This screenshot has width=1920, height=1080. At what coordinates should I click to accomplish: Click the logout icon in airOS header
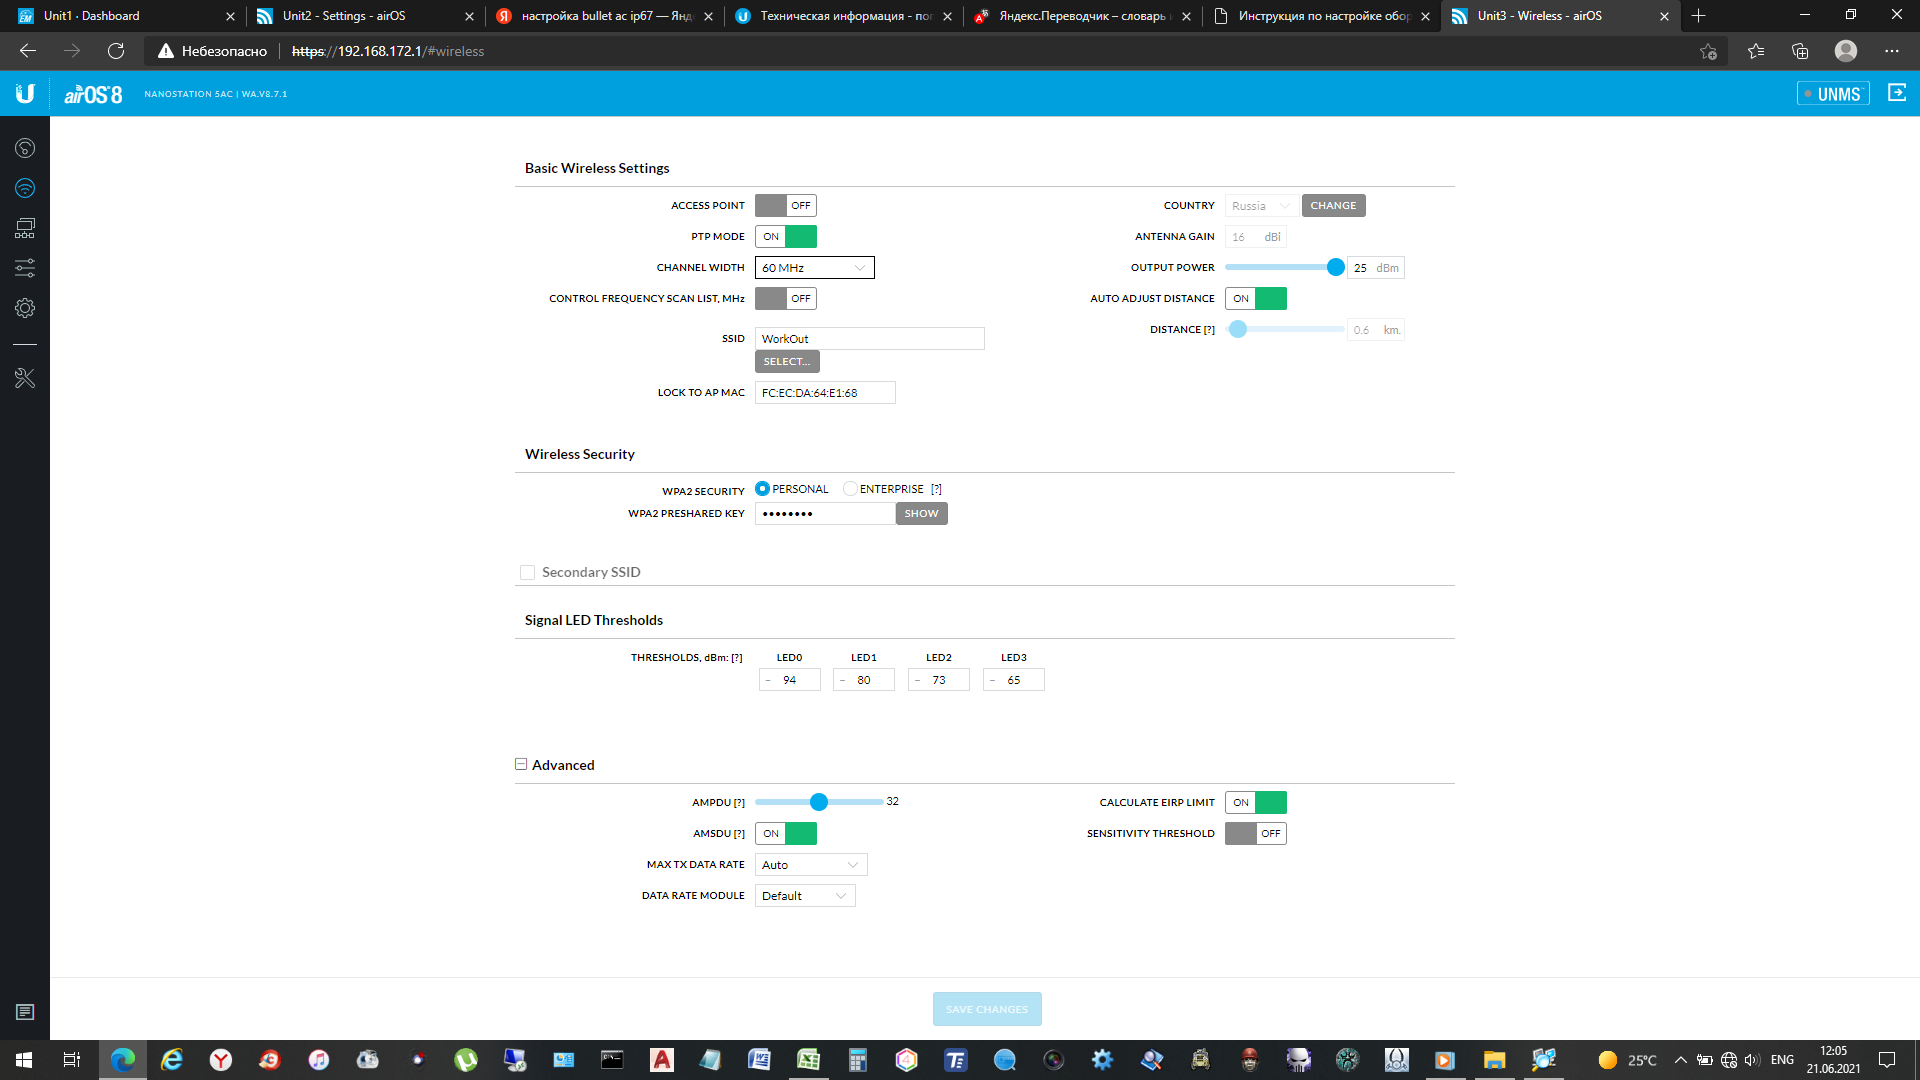click(1896, 93)
